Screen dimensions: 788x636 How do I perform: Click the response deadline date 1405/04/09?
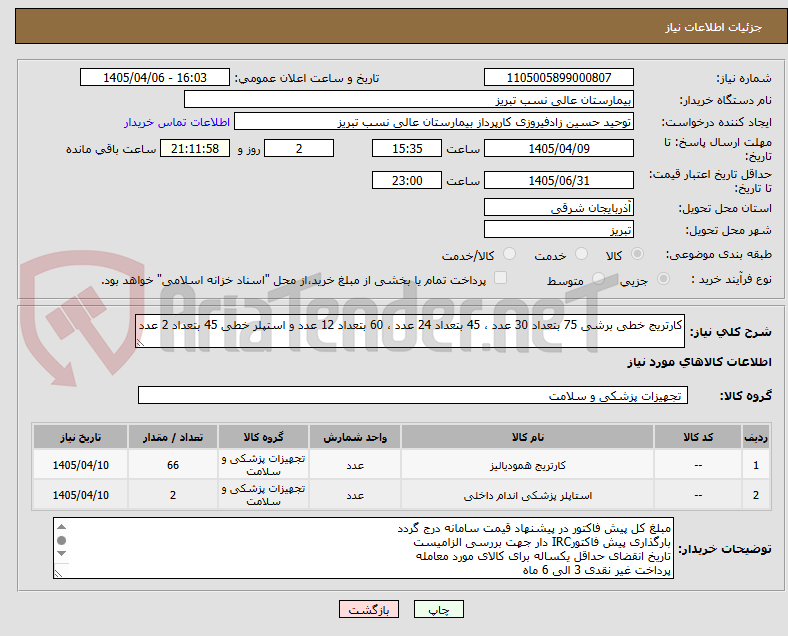pos(559,148)
